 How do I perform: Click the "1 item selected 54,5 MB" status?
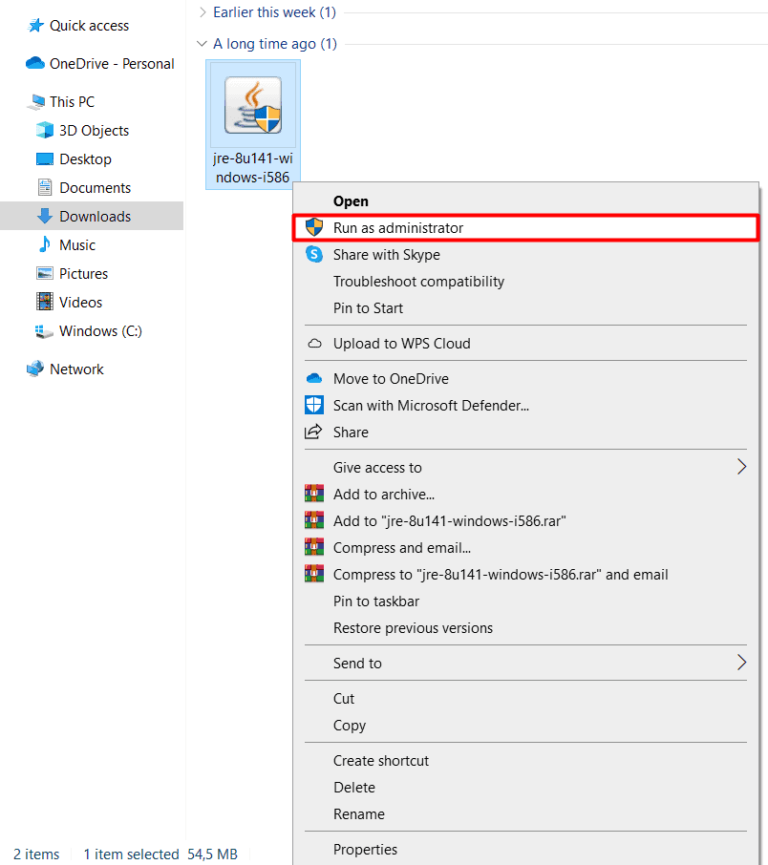coord(161,853)
